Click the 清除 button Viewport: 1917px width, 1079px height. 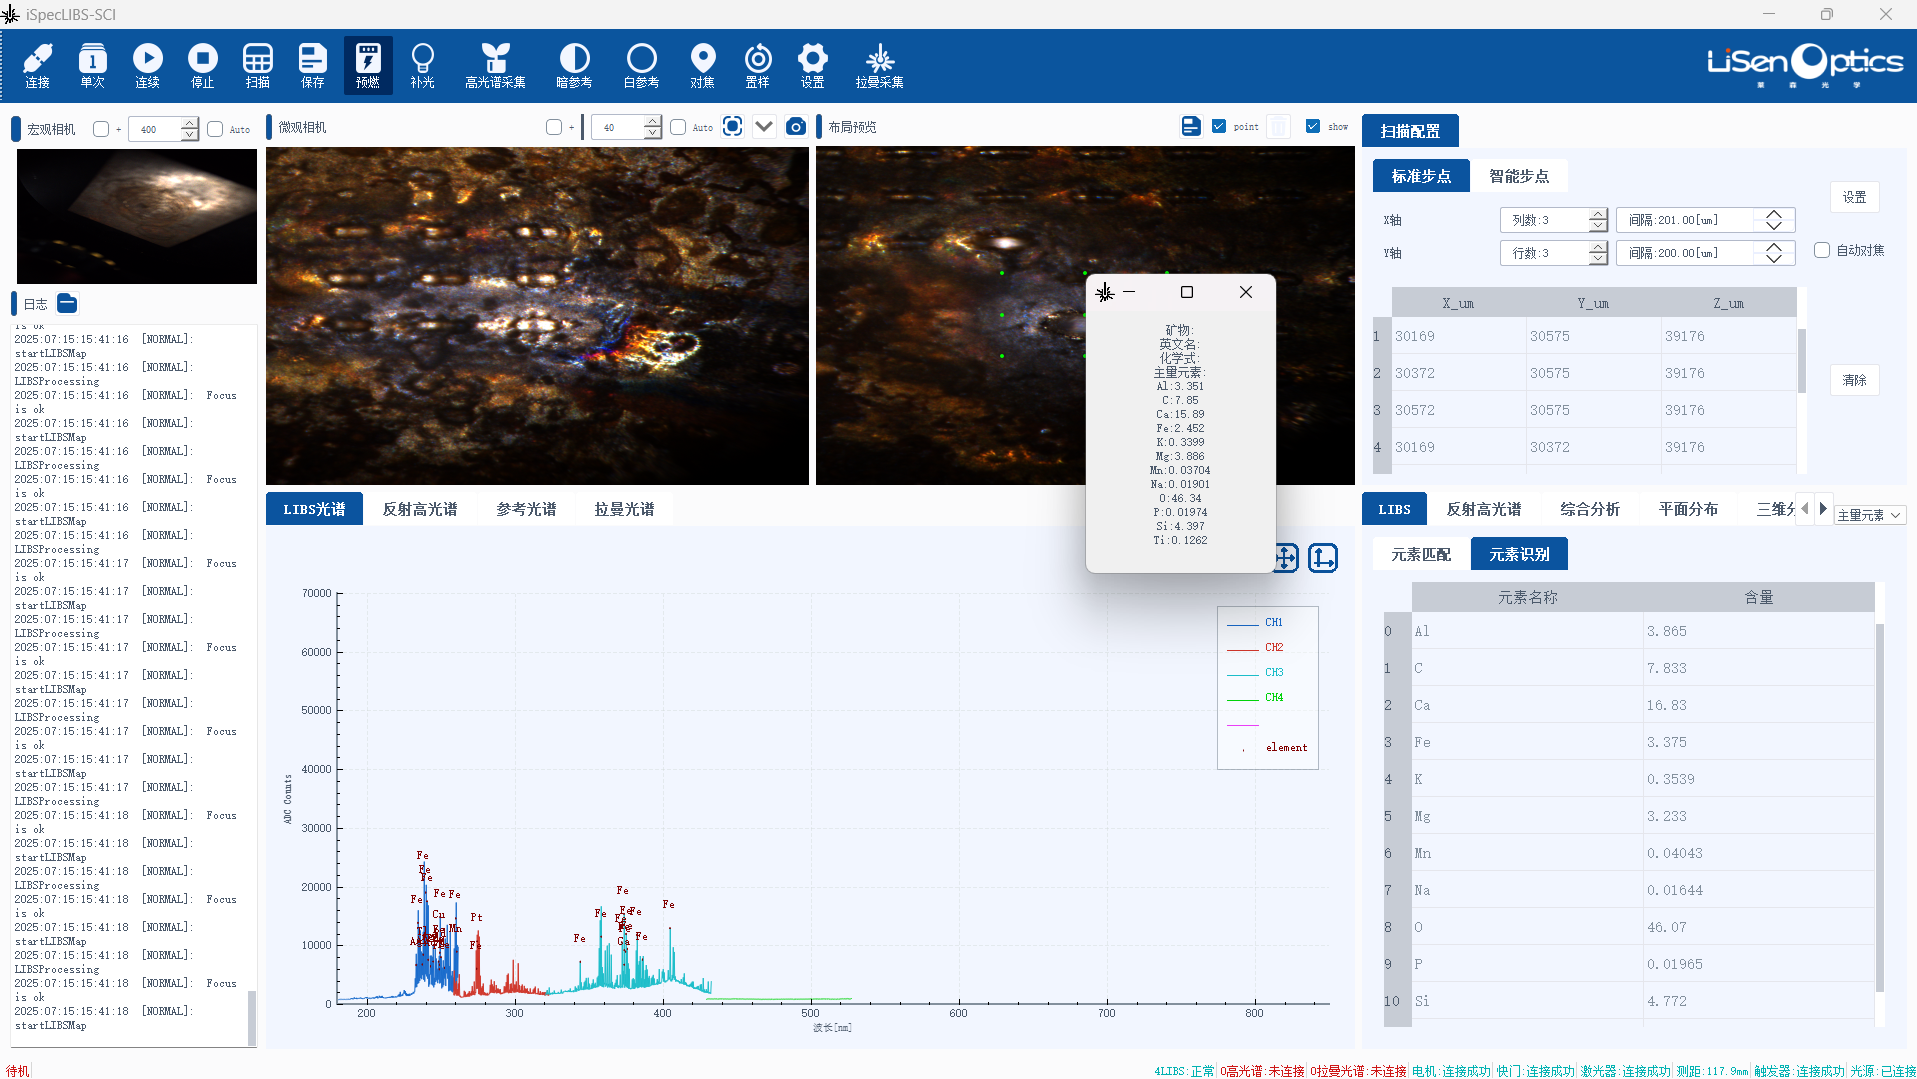tap(1854, 380)
